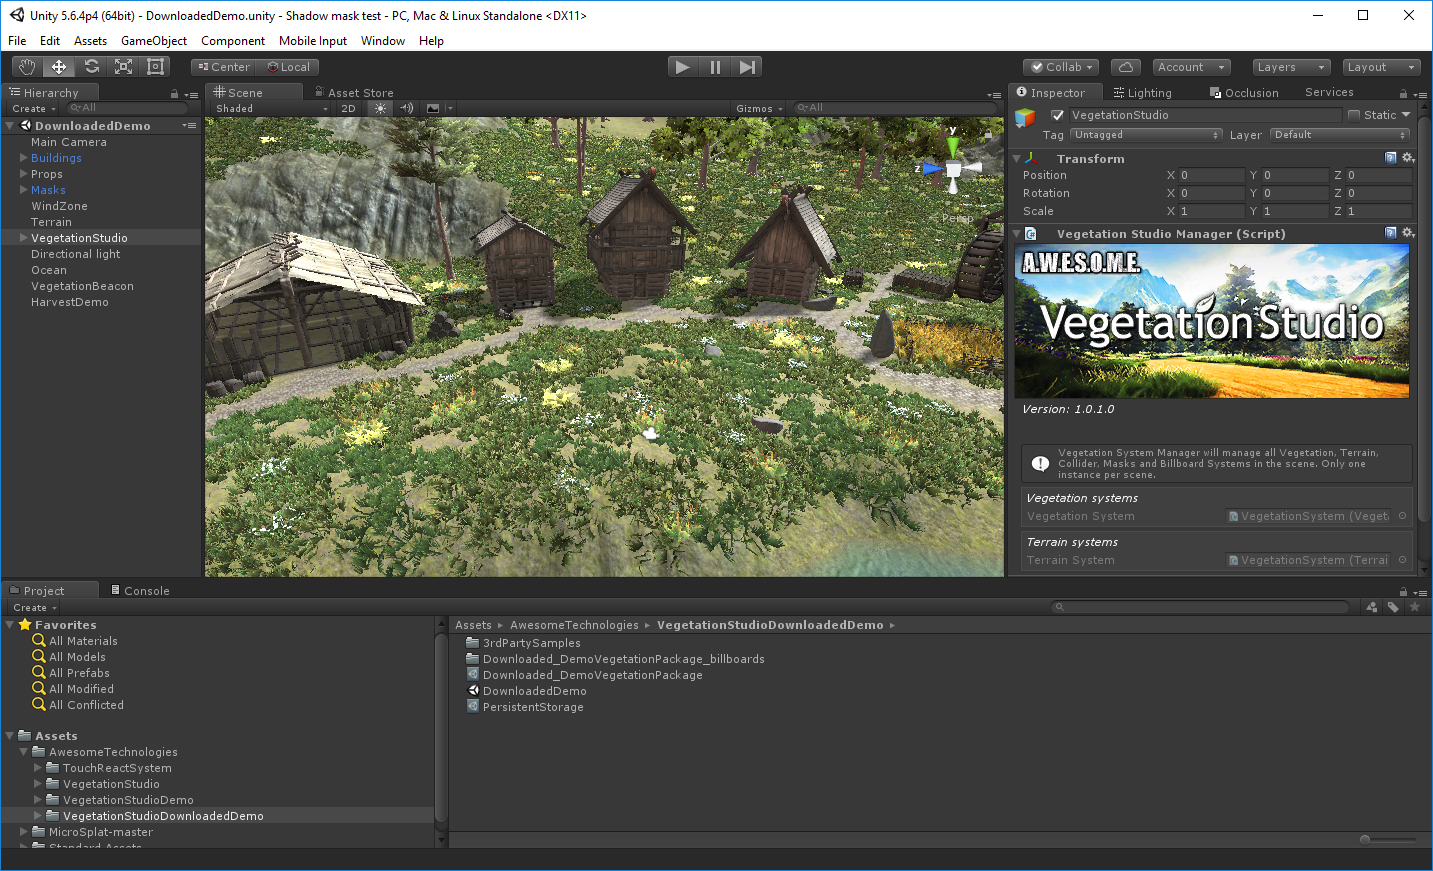Click the GameObject cube icon in Inspector
Image resolution: width=1433 pixels, height=871 pixels.
tap(1025, 117)
